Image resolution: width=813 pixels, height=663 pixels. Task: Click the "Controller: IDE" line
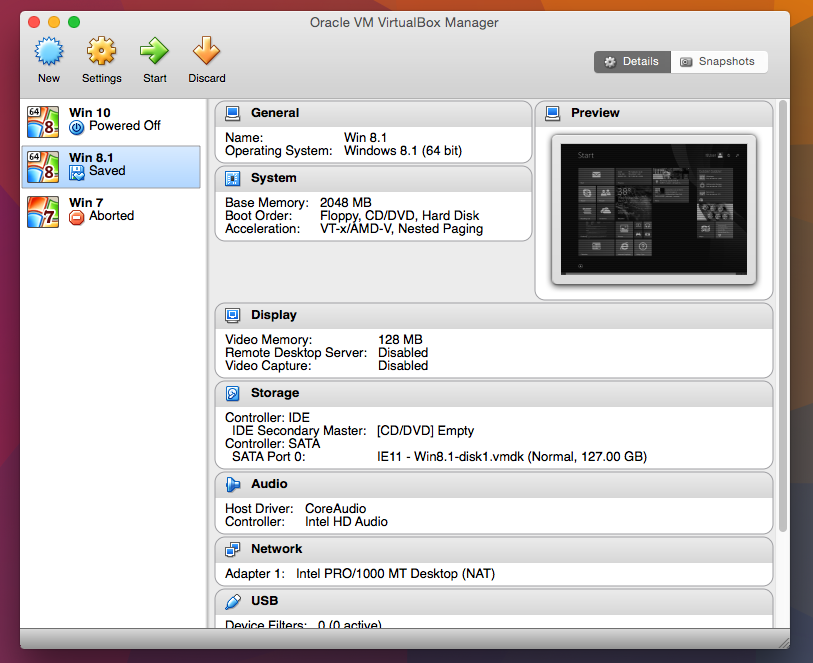268,418
